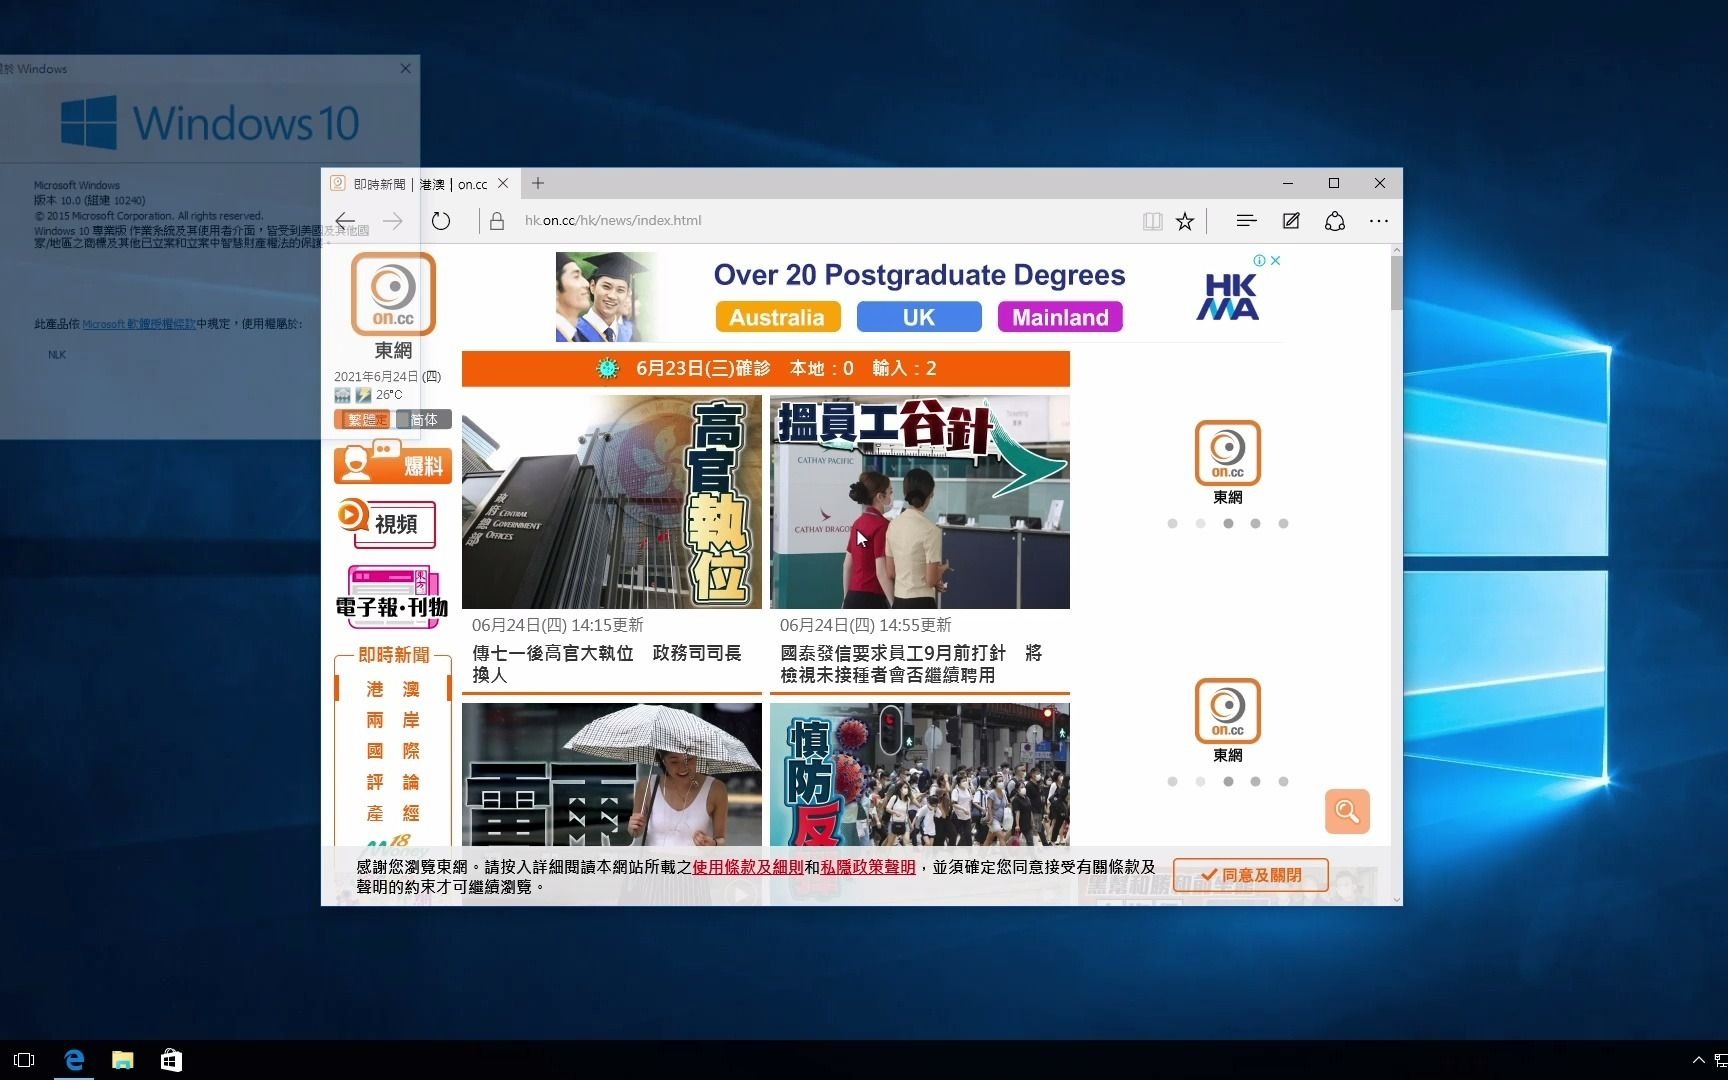
Task: Open 私隱政策聲明 link
Action: click(x=868, y=867)
